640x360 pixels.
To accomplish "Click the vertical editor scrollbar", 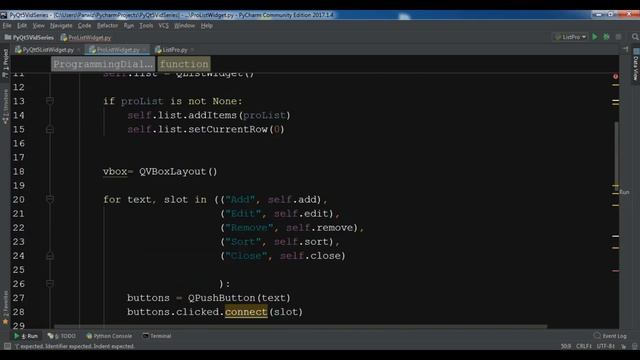I will 616,155.
